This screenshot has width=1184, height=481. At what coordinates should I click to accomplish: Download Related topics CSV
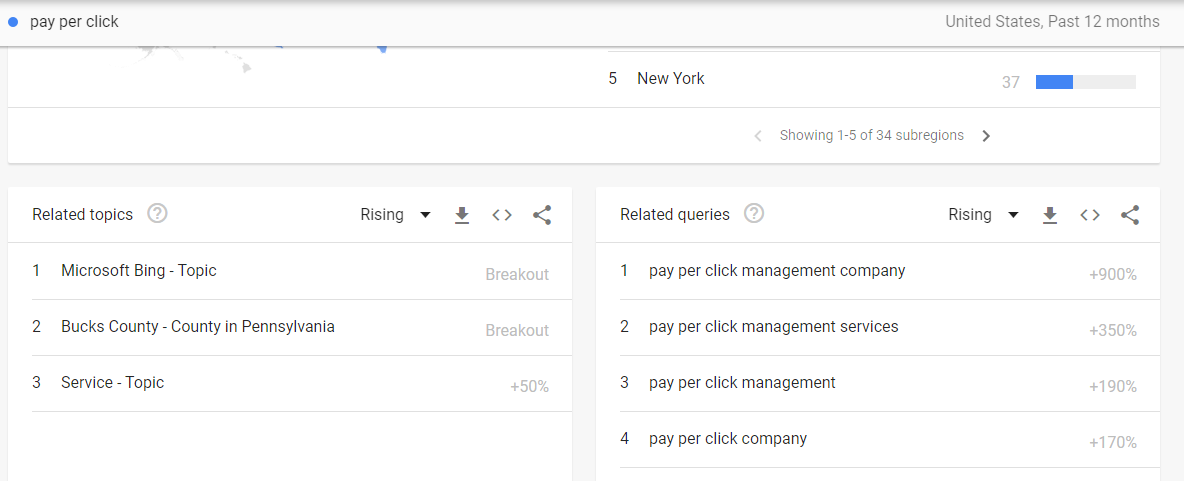coord(462,215)
